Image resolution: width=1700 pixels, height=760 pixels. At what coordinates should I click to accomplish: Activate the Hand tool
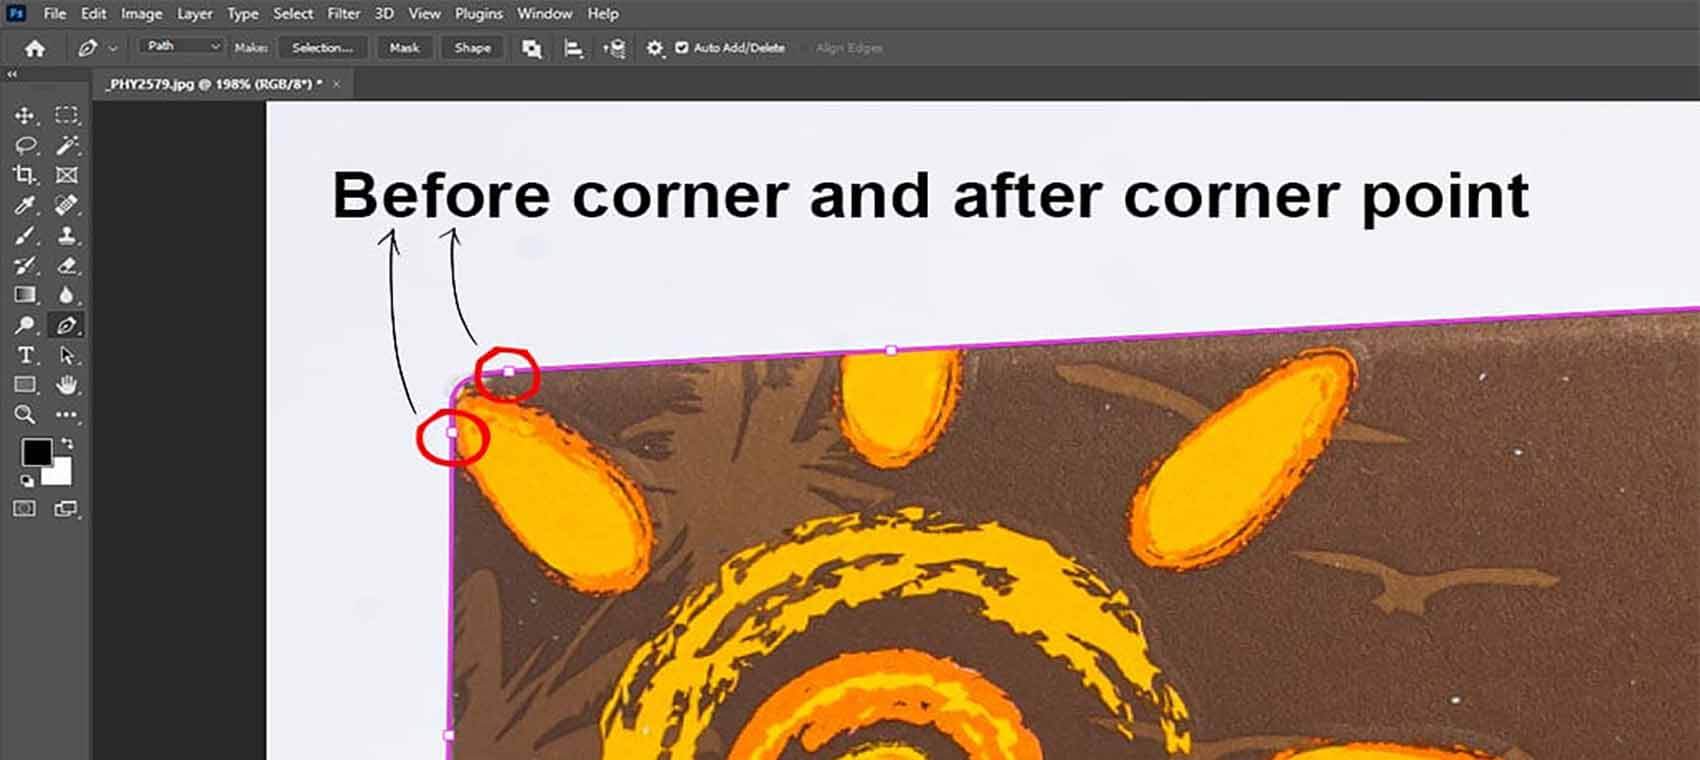click(67, 385)
